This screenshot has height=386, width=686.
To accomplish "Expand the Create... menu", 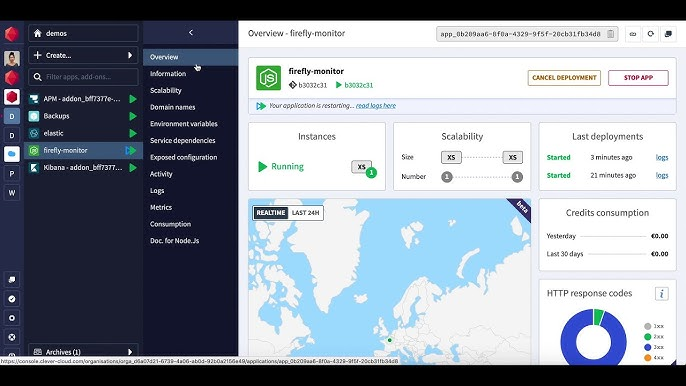I will point(83,55).
